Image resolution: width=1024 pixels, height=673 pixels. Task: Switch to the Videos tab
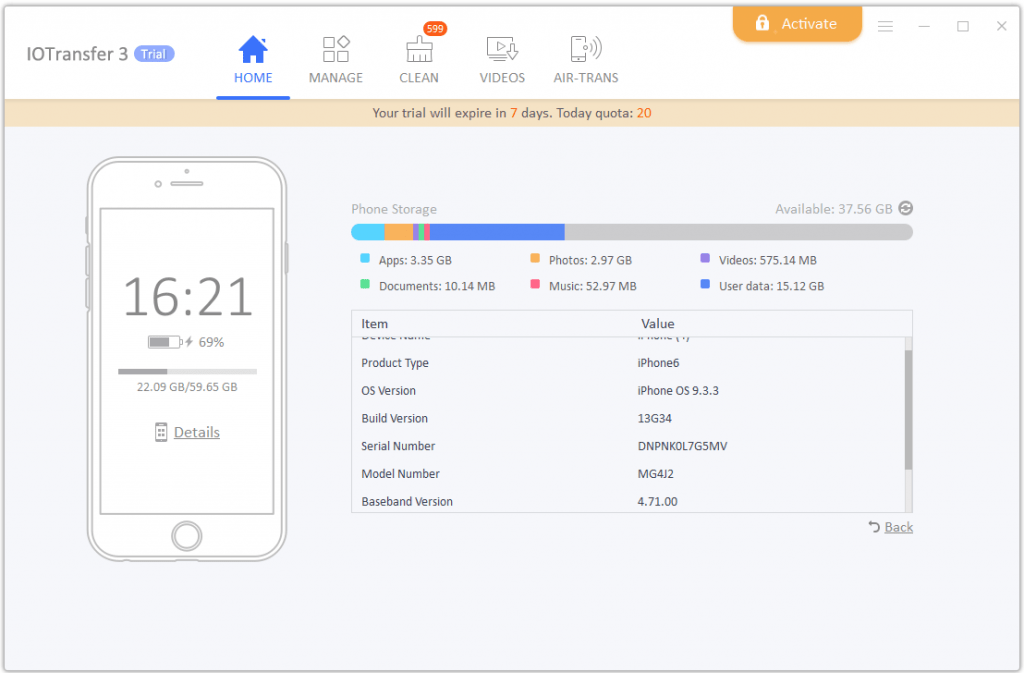tap(502, 58)
